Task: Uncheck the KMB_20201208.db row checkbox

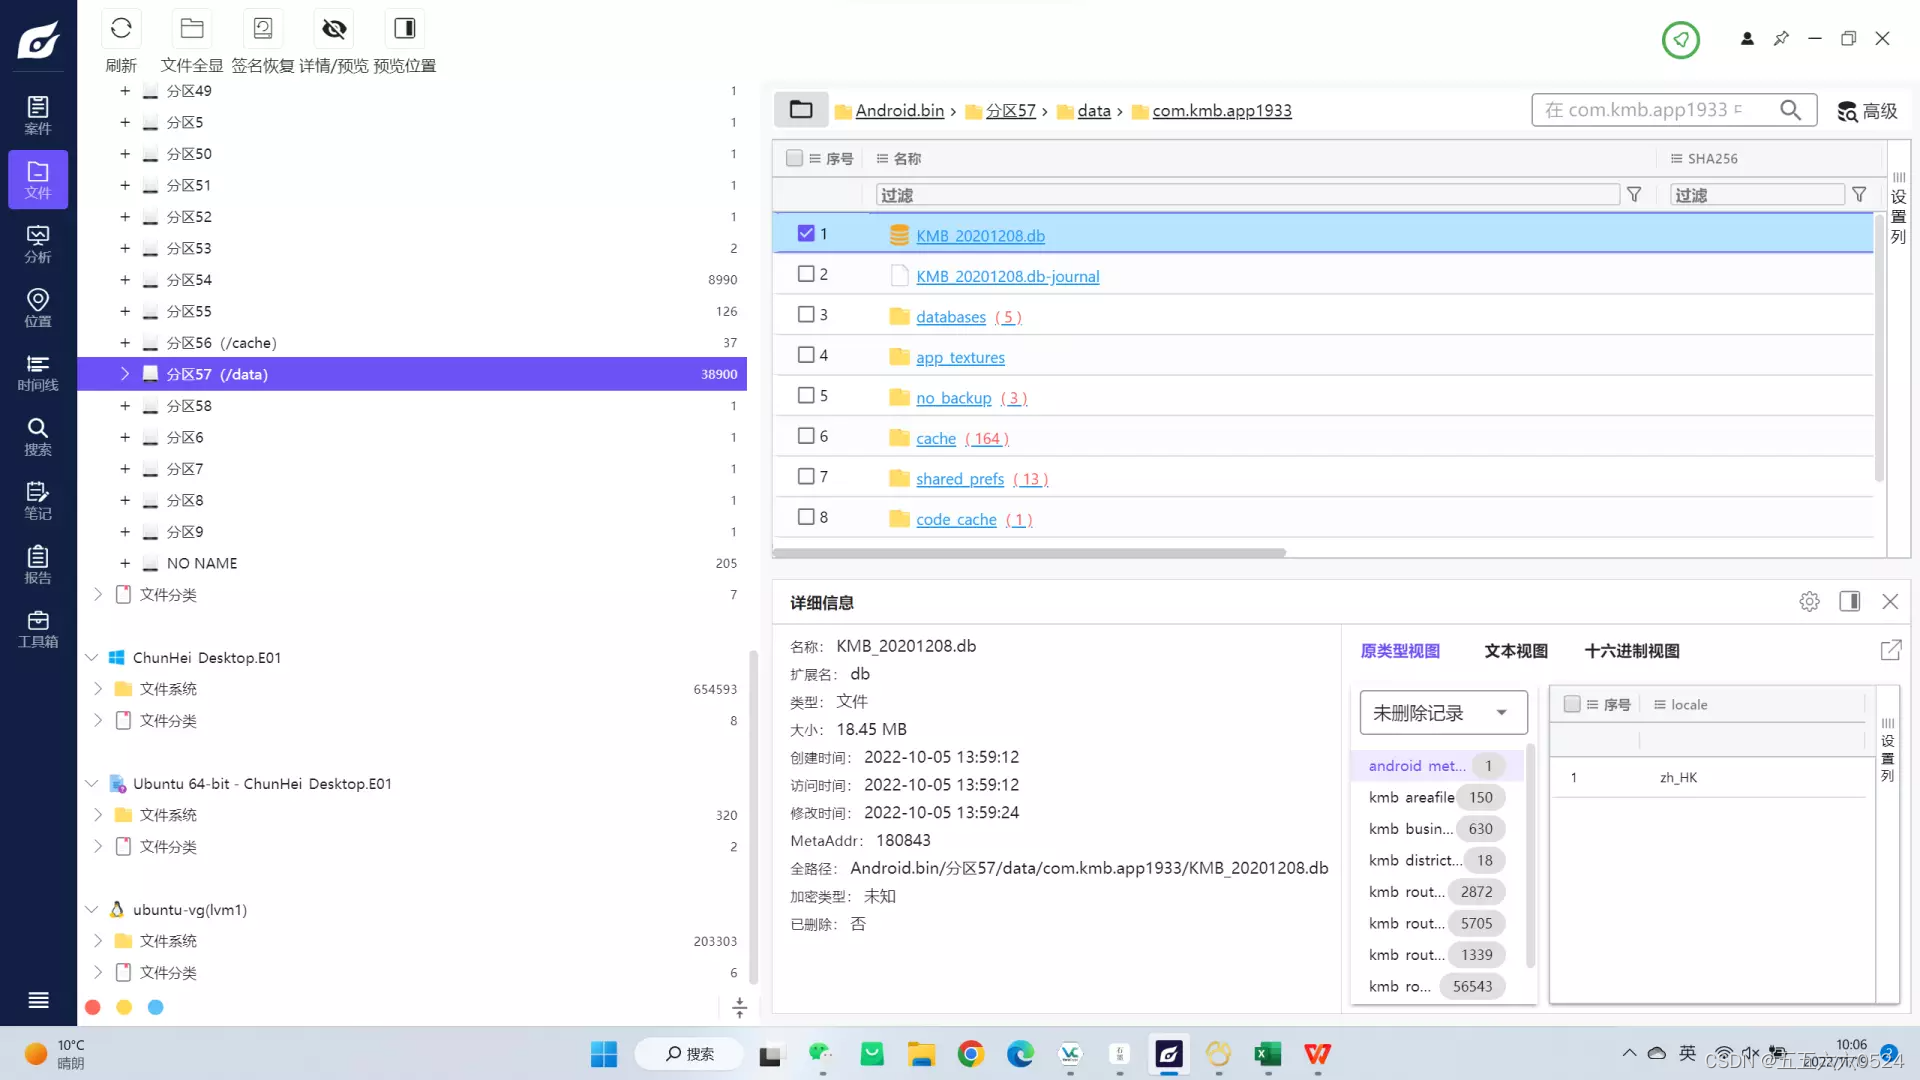Action: pyautogui.click(x=806, y=233)
